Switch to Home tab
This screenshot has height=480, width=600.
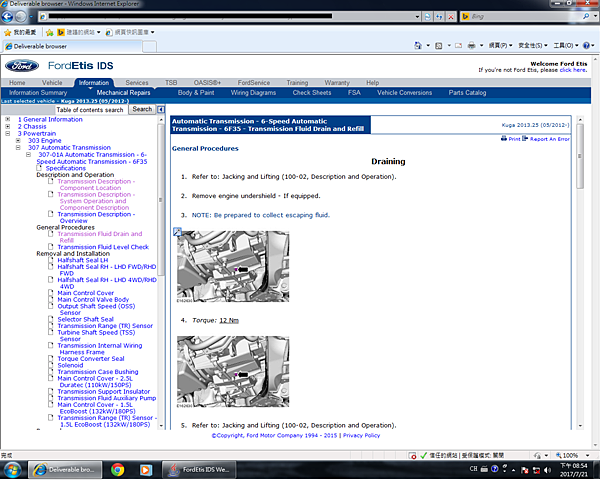[x=17, y=83]
